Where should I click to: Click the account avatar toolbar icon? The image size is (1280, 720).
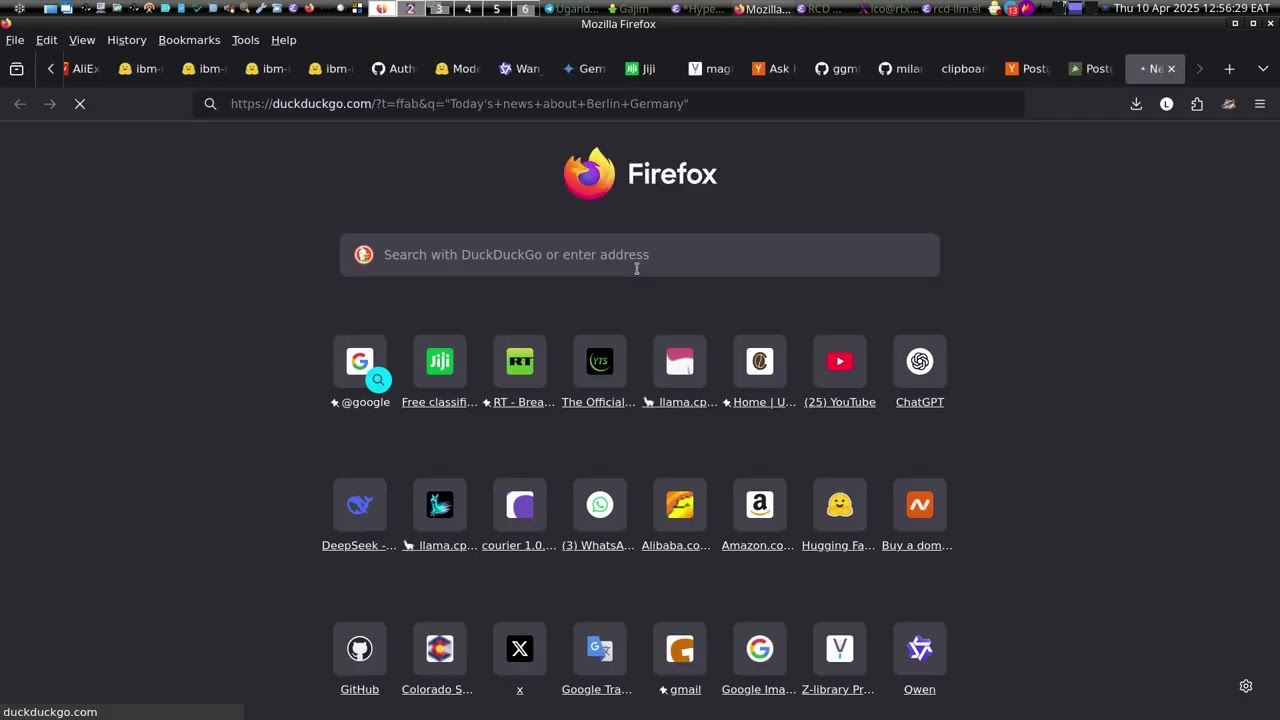pos(1166,104)
